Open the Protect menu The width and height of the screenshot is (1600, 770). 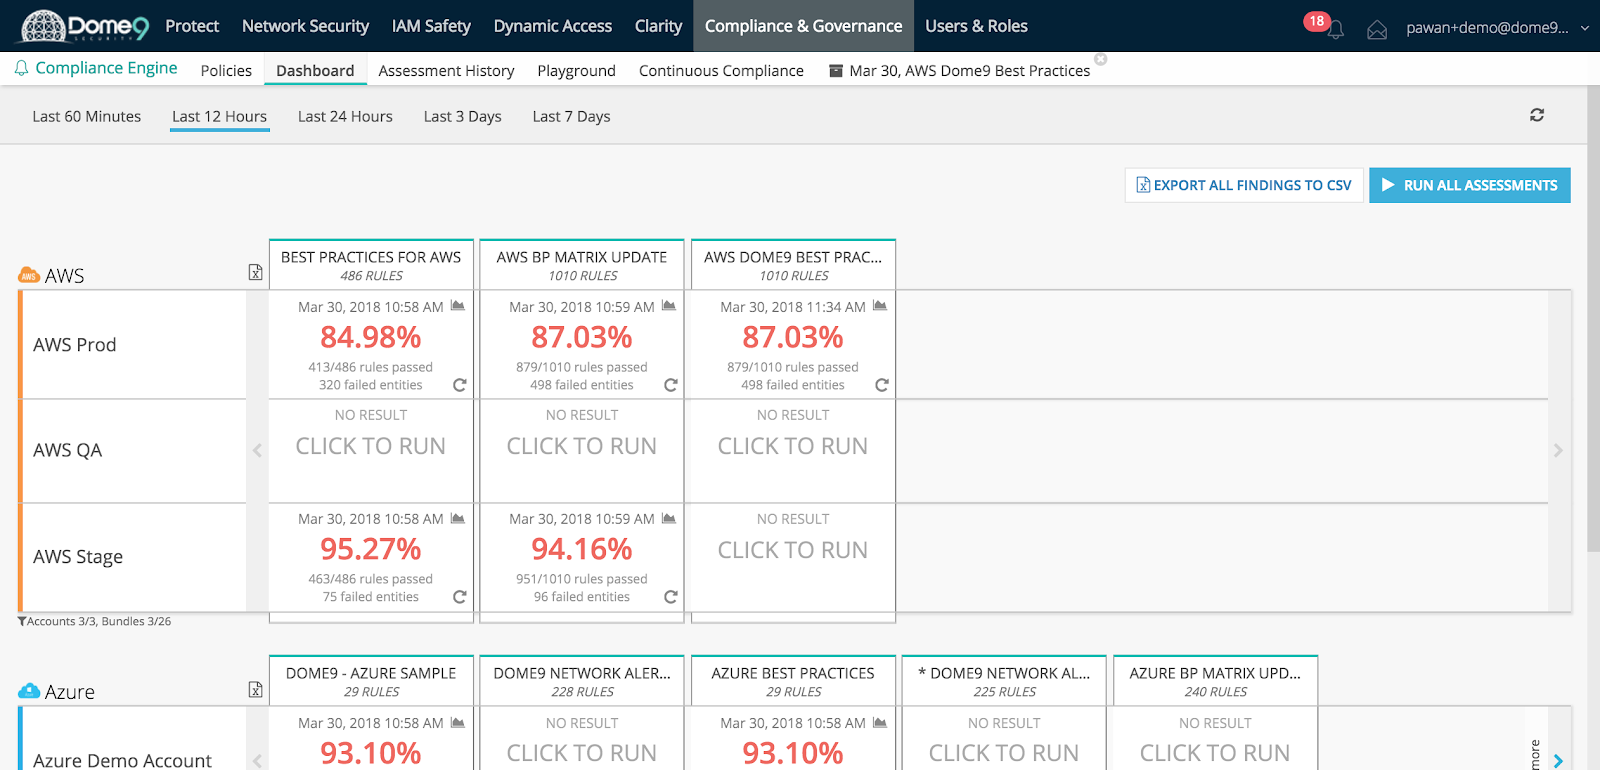192,26
